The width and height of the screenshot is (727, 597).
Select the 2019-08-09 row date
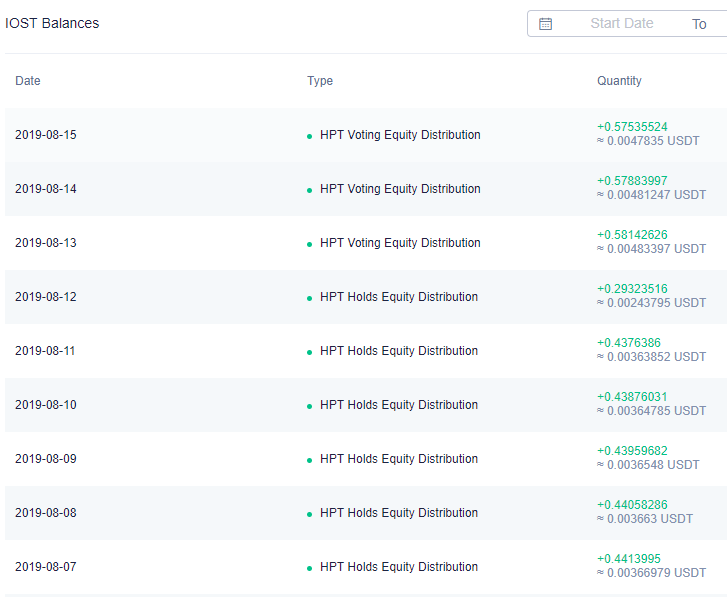coord(45,459)
